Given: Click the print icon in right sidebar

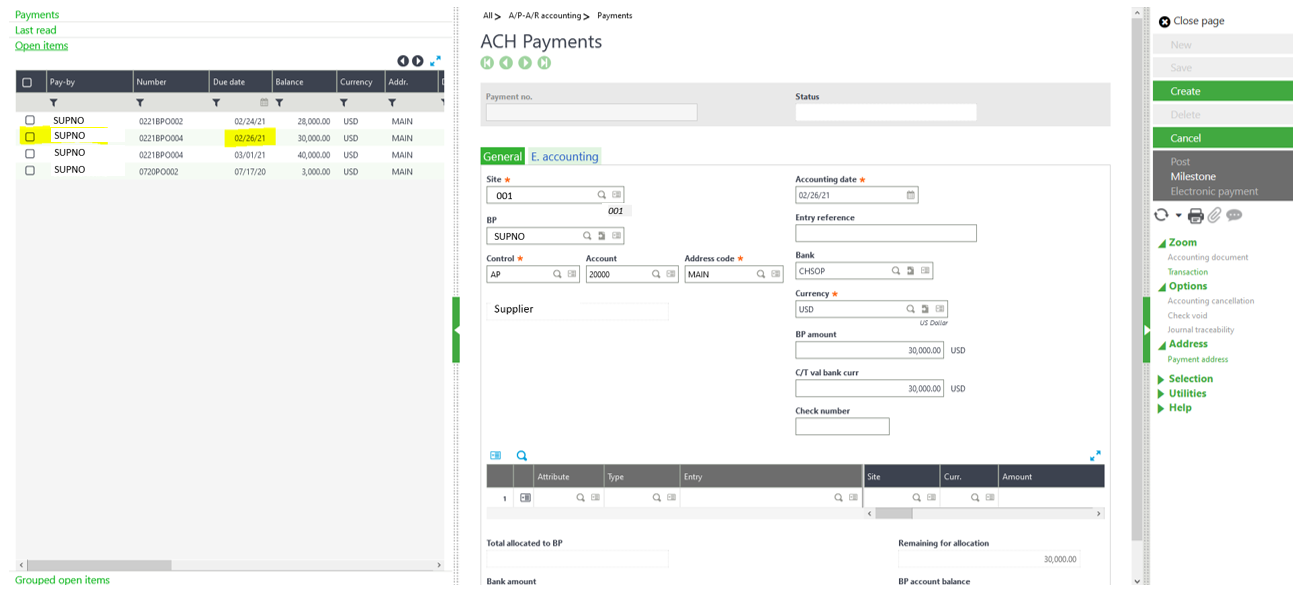Looking at the screenshot, I should pos(1195,216).
